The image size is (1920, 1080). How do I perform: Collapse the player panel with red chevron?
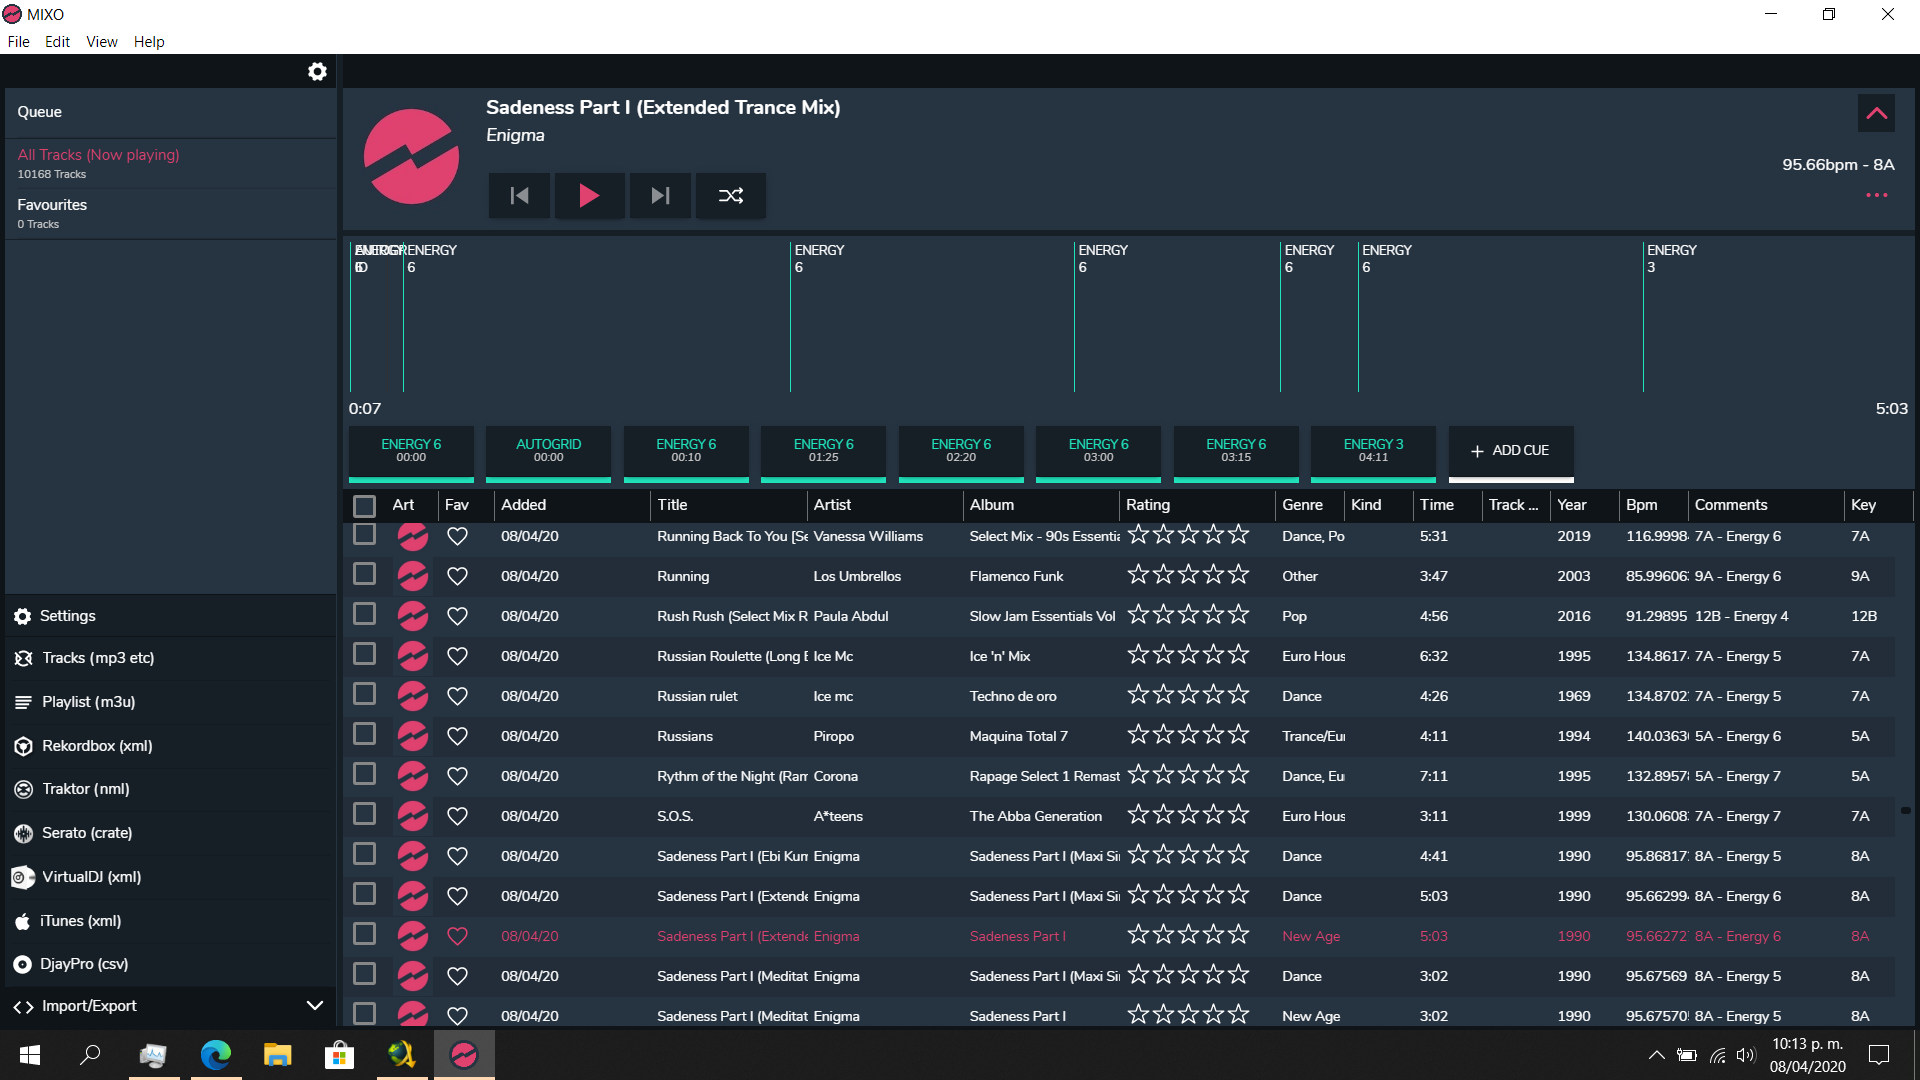[1876, 114]
